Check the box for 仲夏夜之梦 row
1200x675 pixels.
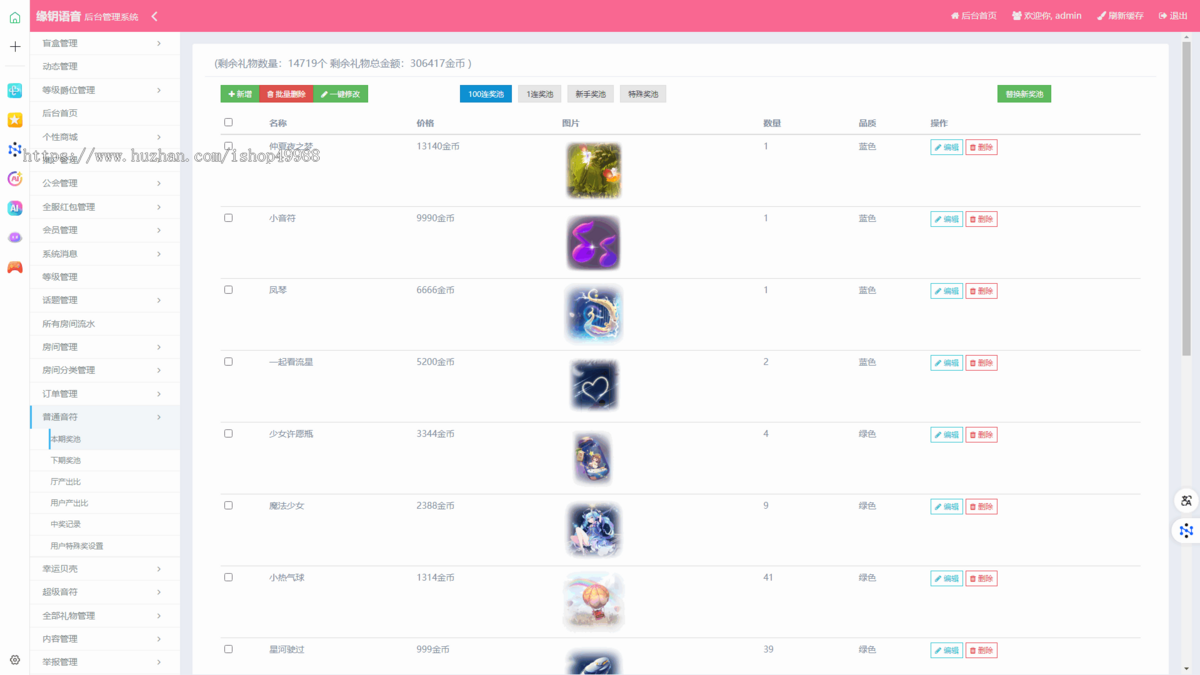tap(228, 146)
